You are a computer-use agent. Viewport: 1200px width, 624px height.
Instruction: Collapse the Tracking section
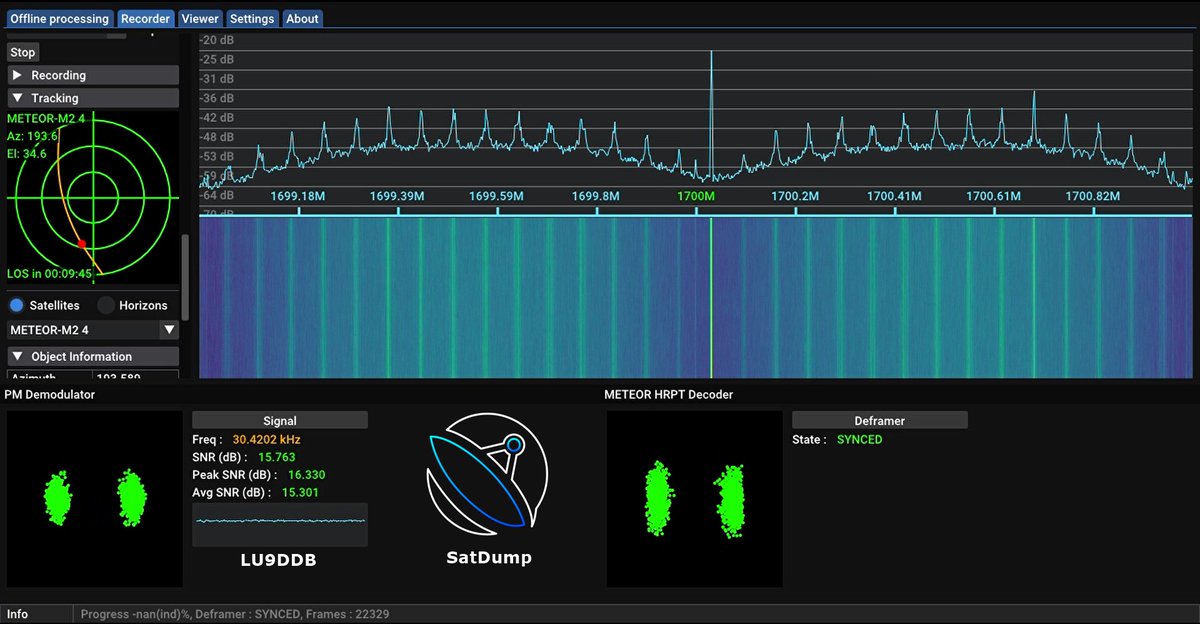point(93,98)
